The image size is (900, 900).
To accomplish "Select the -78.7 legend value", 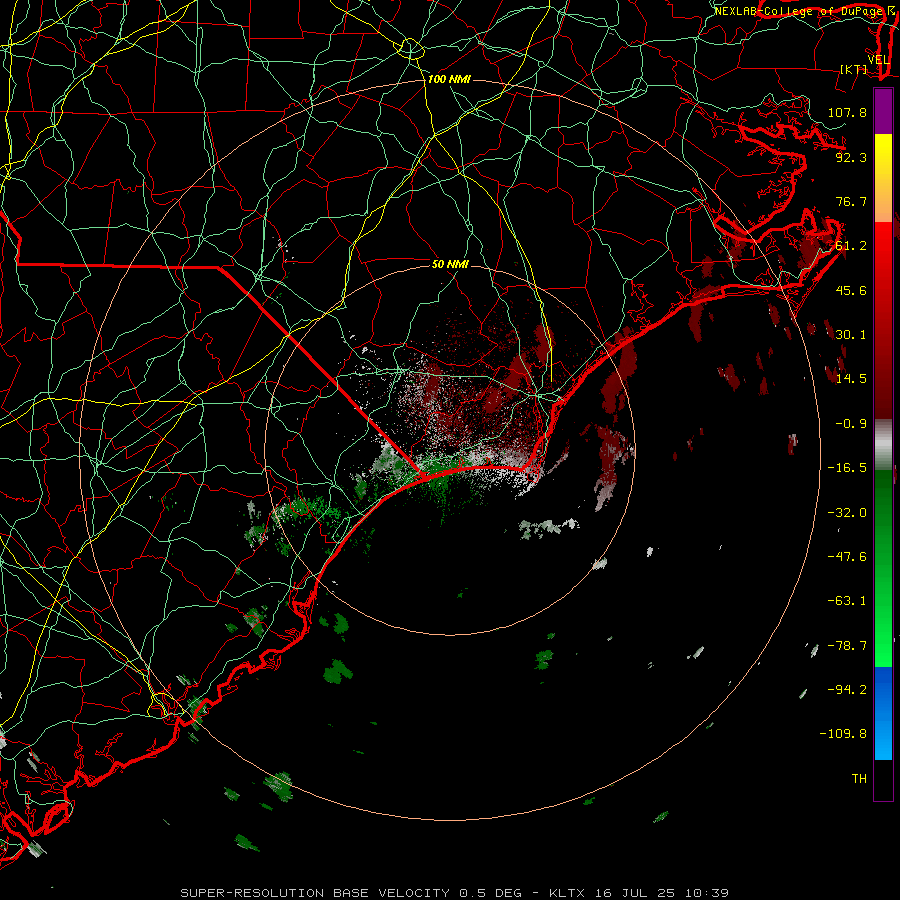I will point(847,646).
